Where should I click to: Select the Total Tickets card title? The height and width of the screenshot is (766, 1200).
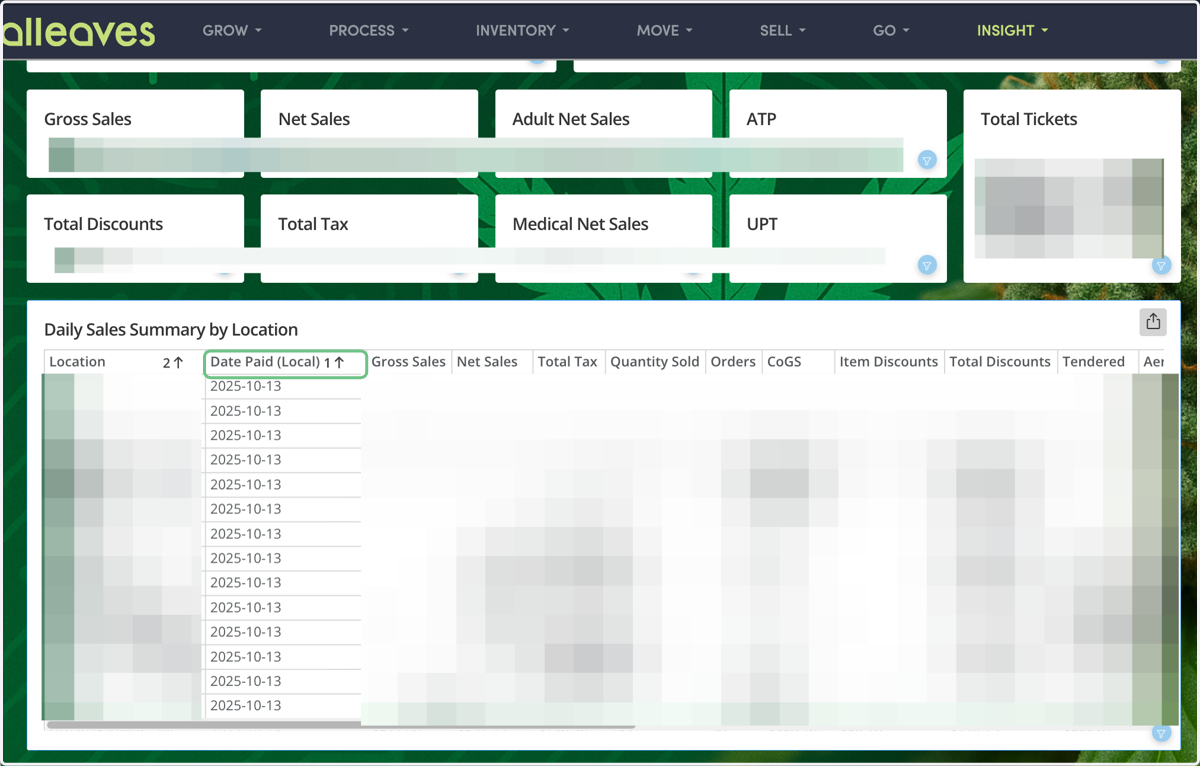1029,119
